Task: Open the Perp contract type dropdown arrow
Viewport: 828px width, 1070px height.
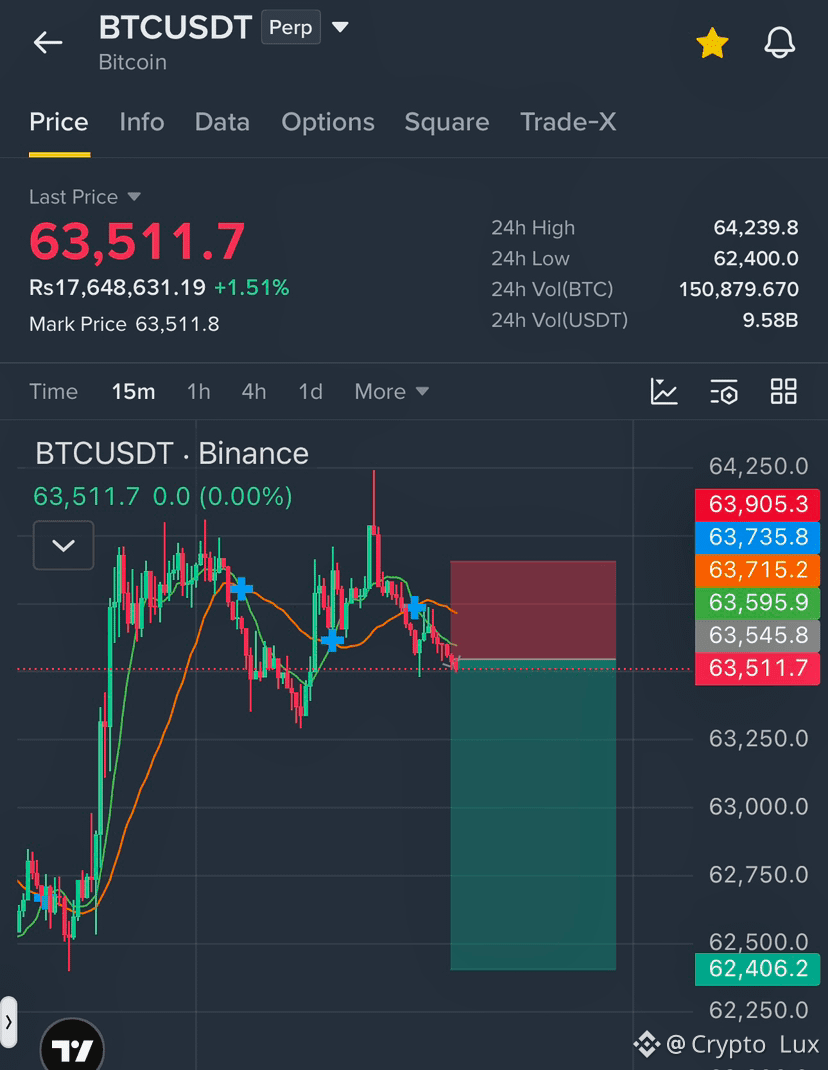Action: point(340,27)
